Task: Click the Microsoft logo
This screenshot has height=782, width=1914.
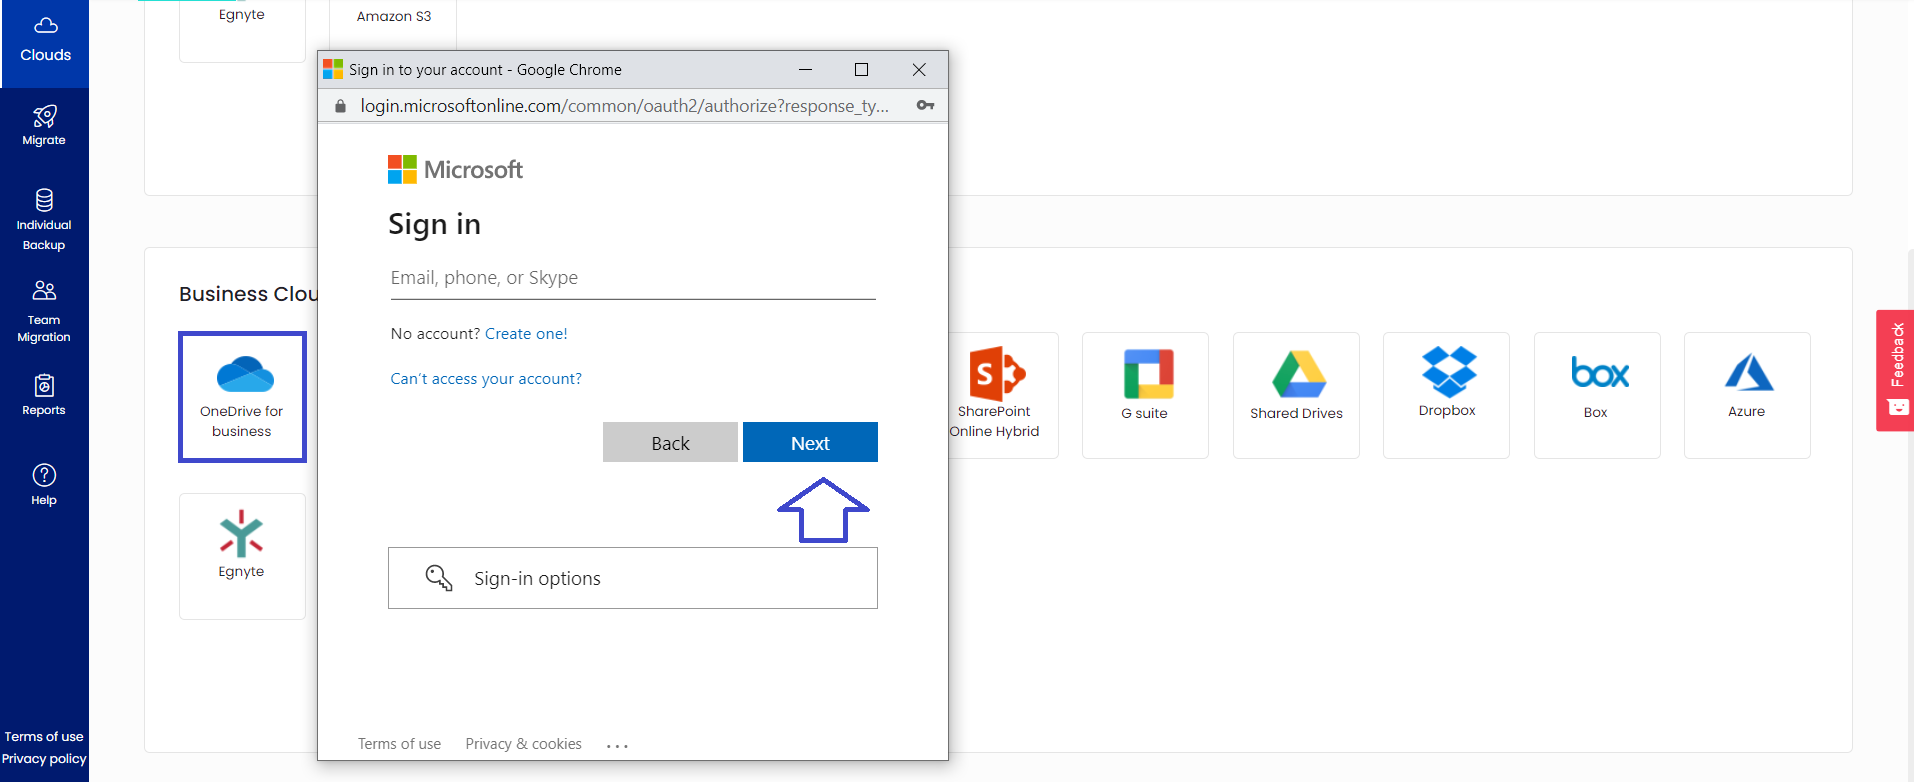Action: pos(455,169)
